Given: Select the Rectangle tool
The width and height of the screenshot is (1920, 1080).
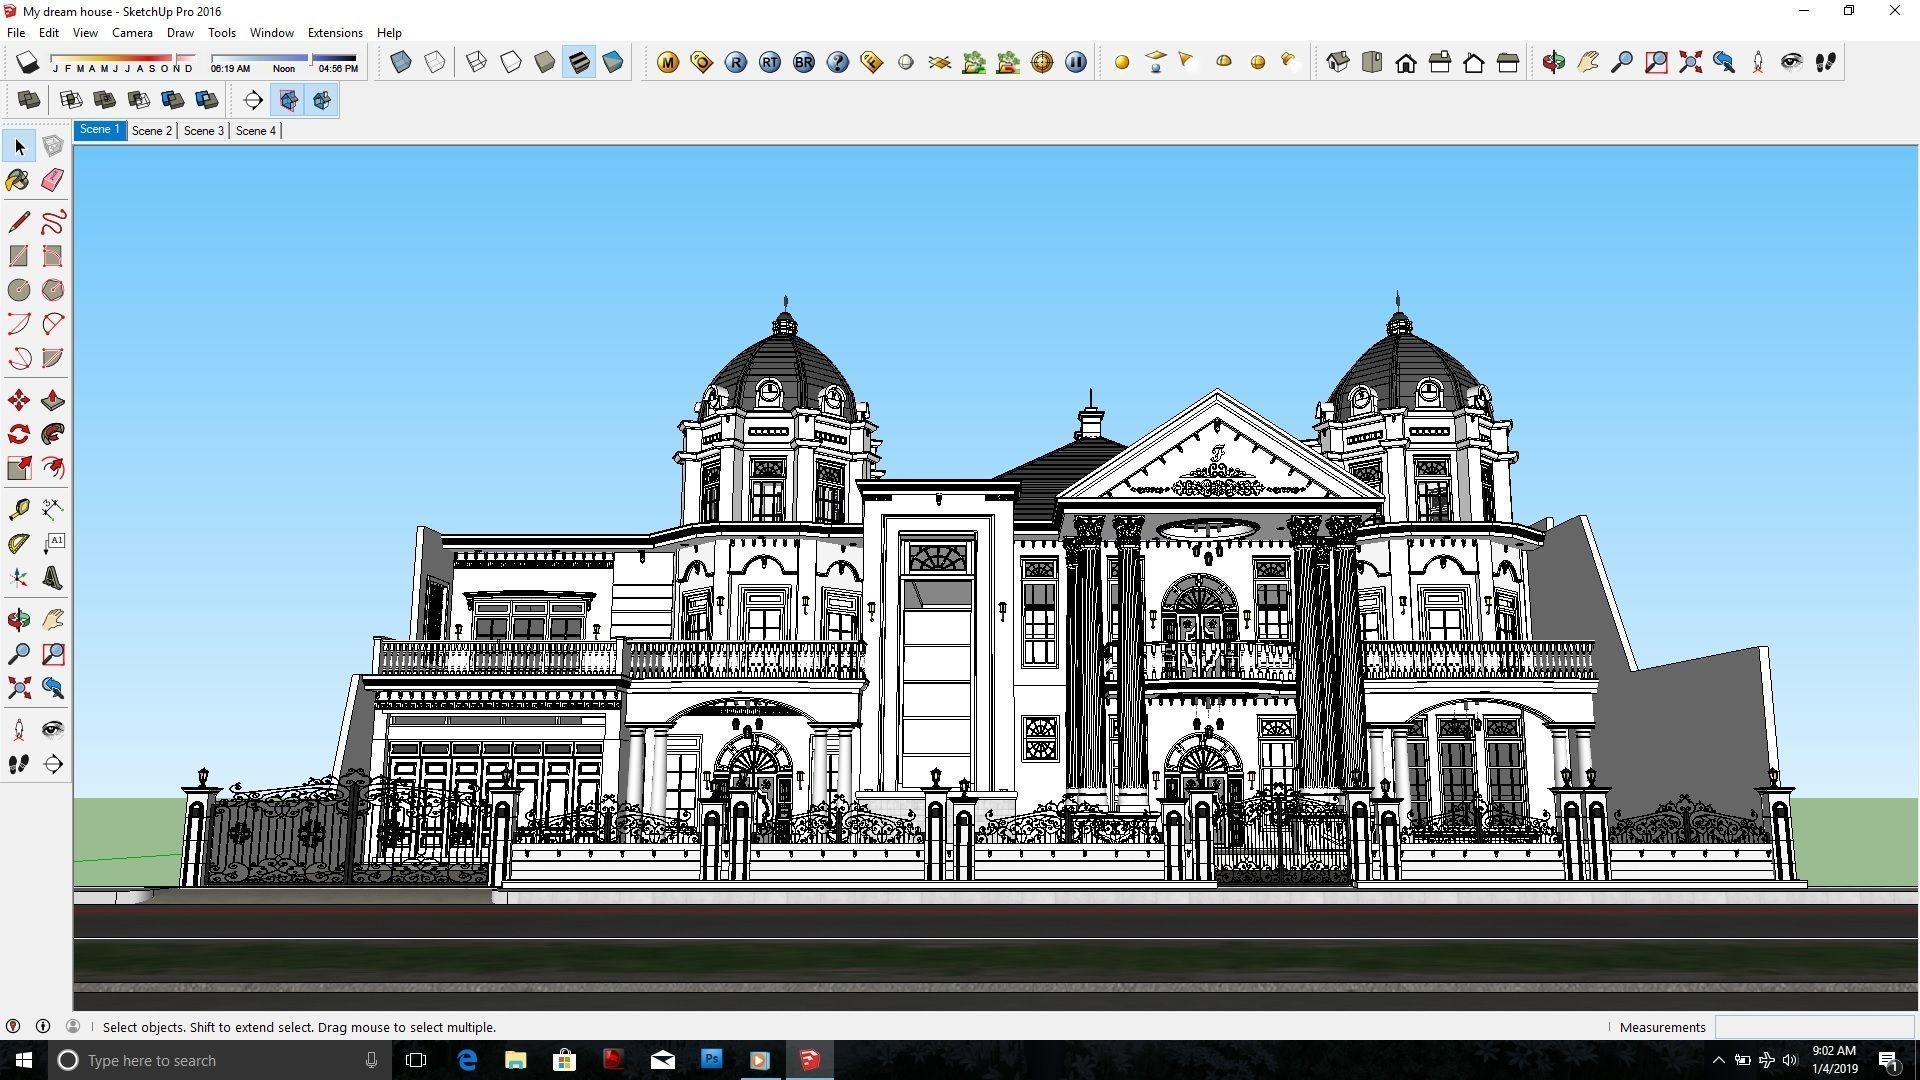Looking at the screenshot, I should click(19, 256).
